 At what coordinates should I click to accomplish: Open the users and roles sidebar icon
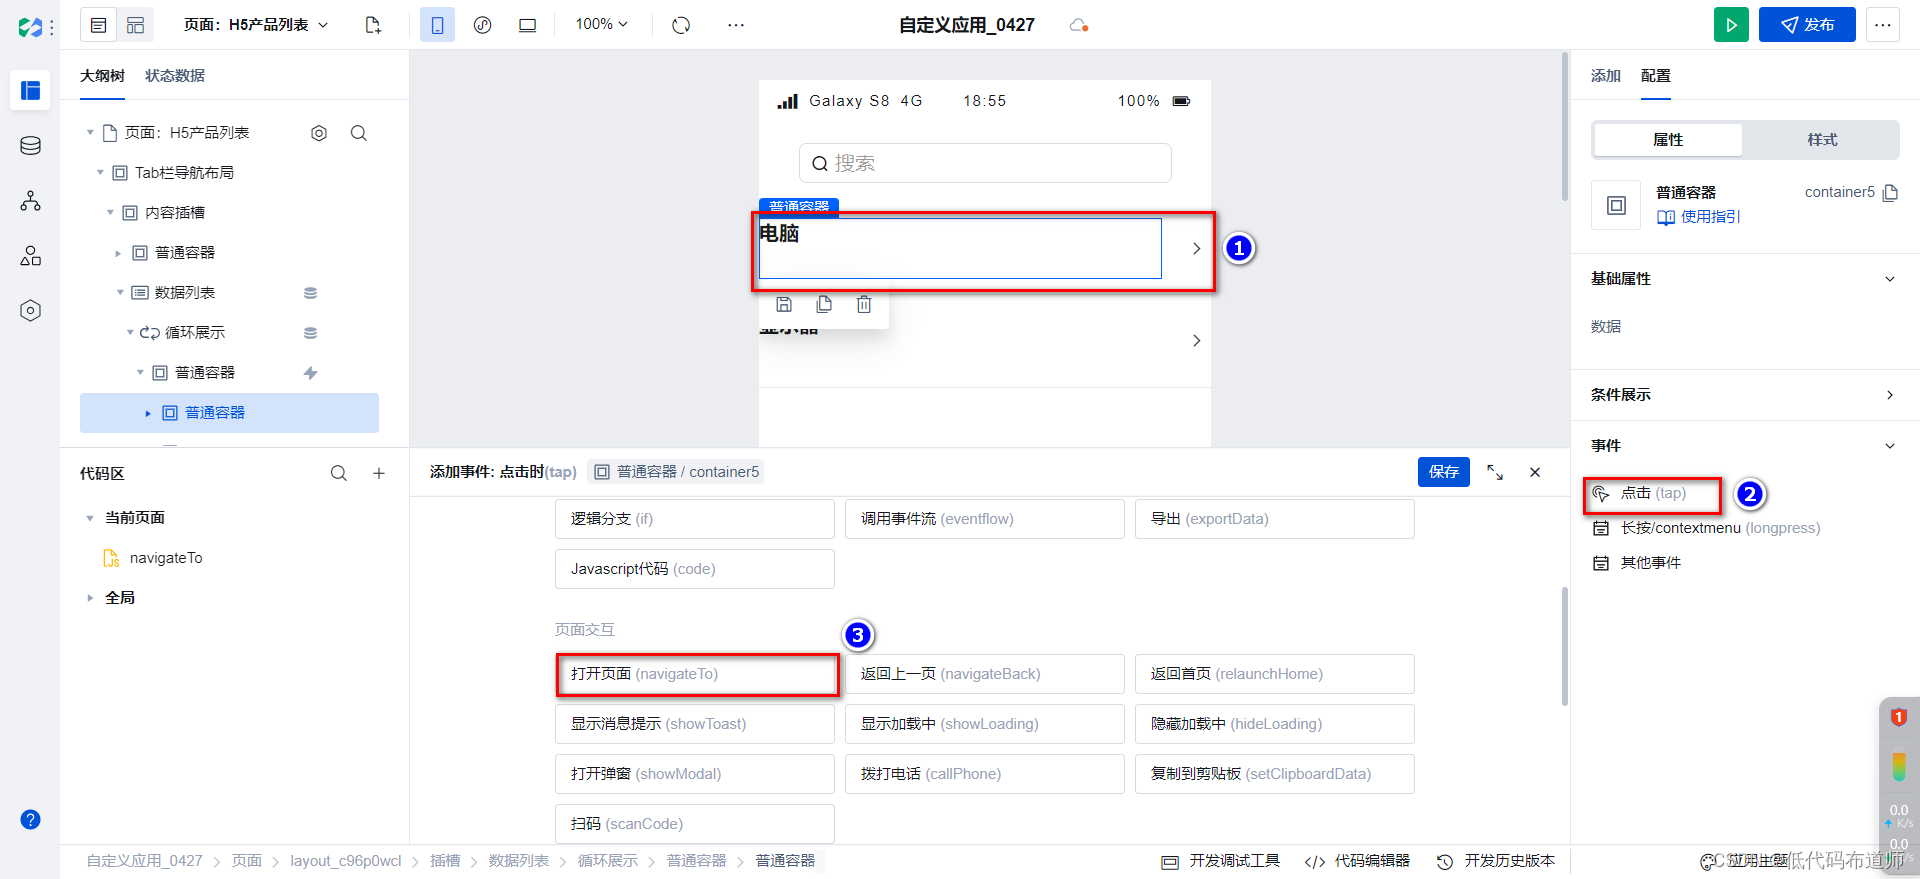[30, 256]
